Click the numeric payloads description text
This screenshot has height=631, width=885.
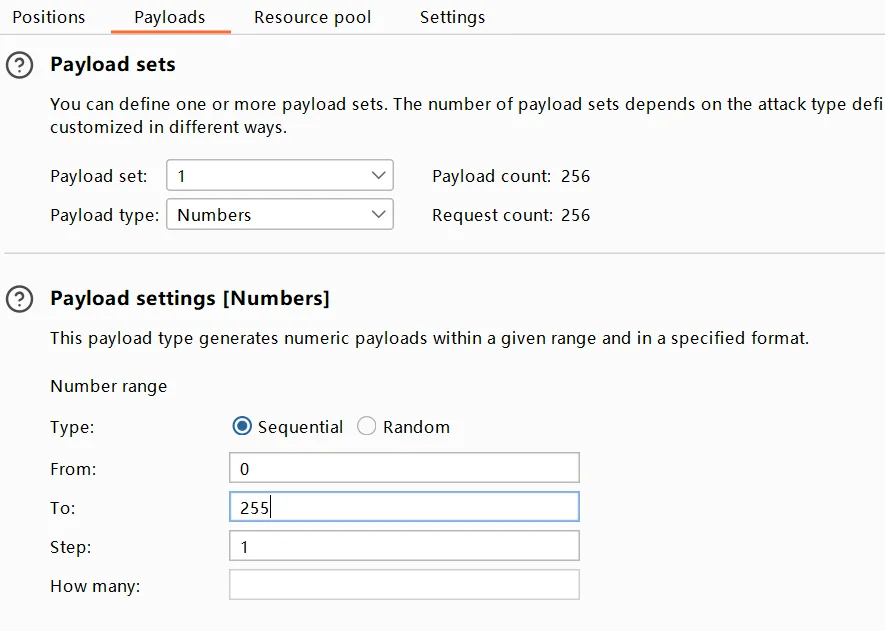tap(429, 338)
